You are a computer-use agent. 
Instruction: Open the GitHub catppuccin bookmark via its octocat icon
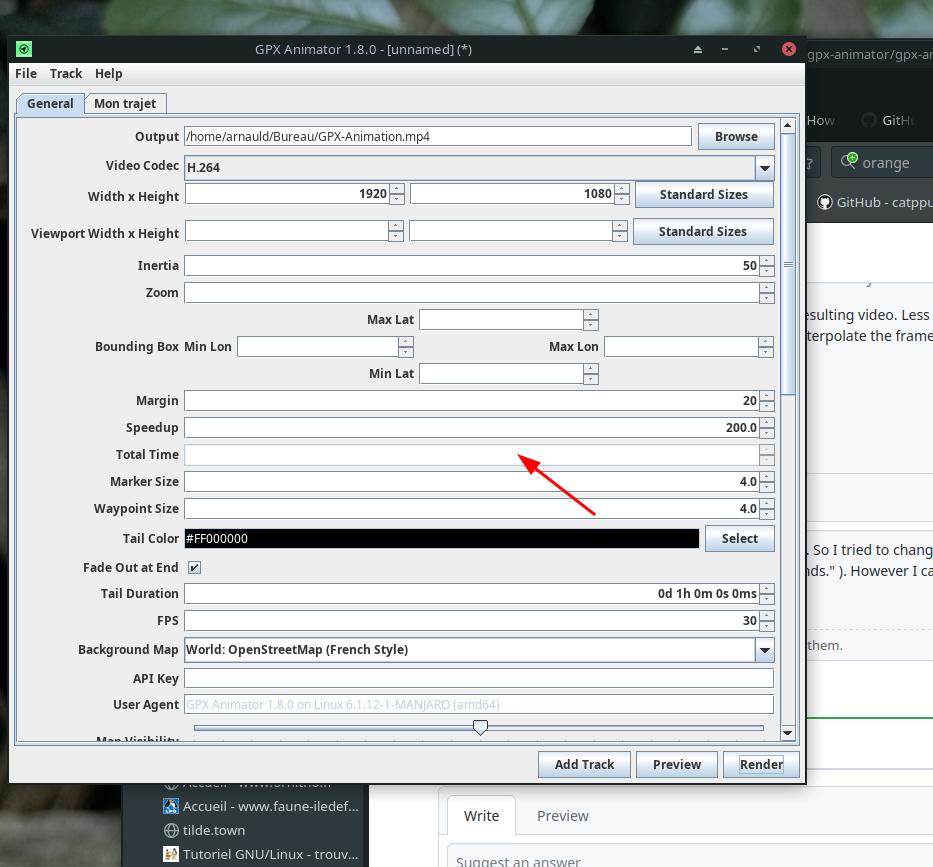[823, 202]
